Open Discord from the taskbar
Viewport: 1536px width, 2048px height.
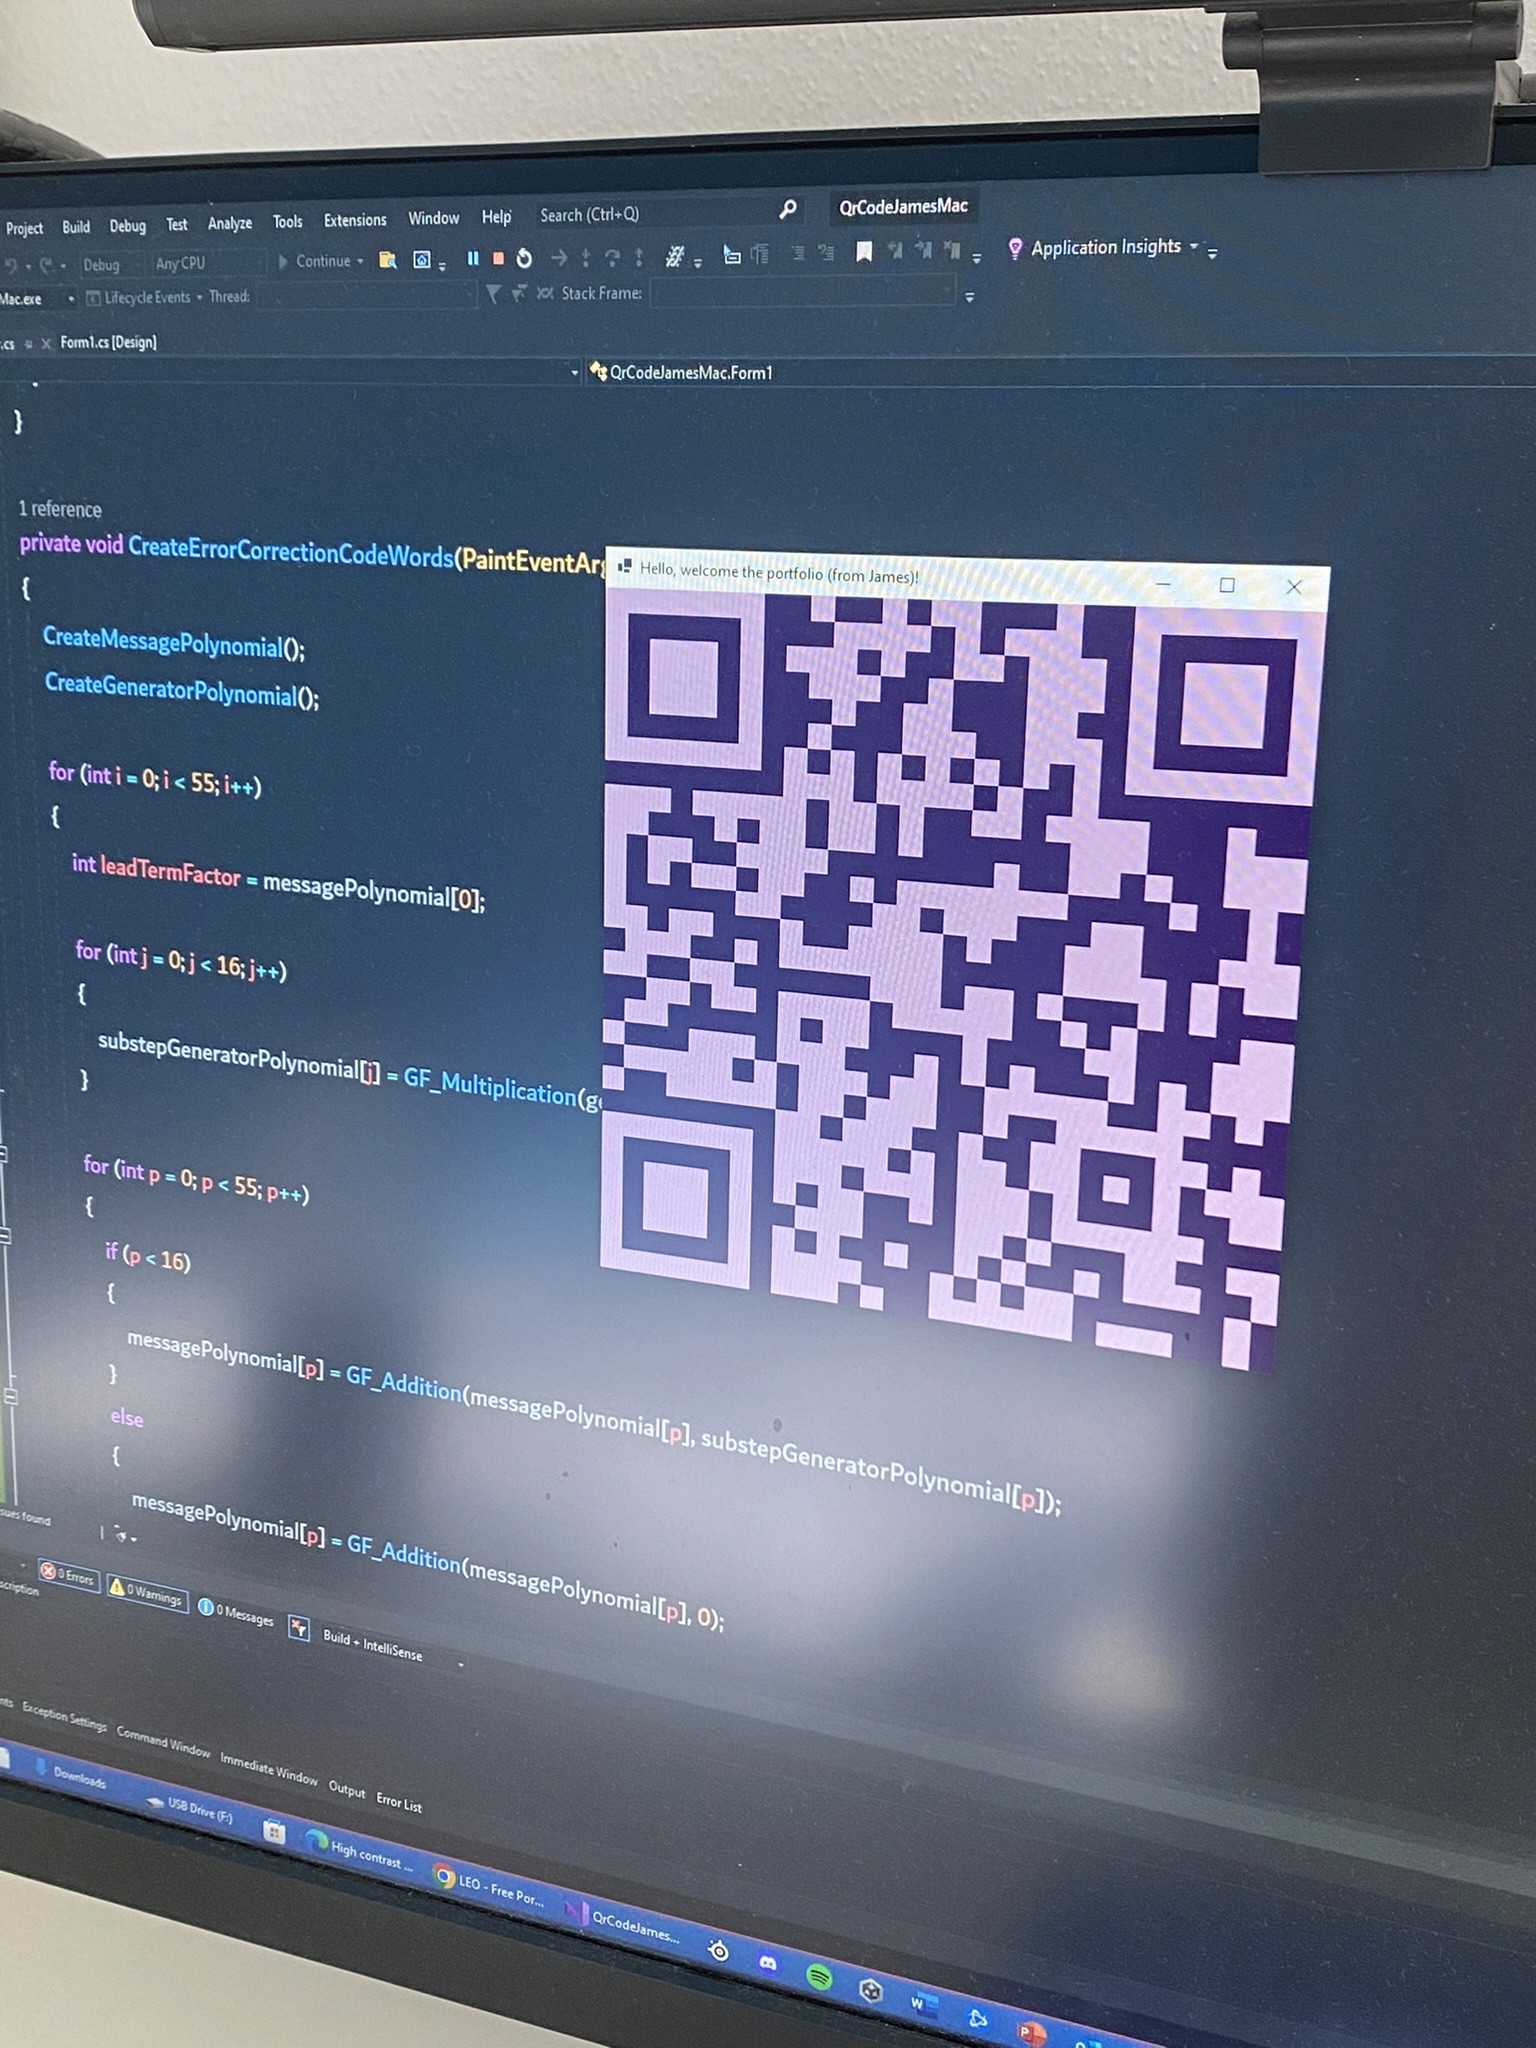coord(768,1964)
